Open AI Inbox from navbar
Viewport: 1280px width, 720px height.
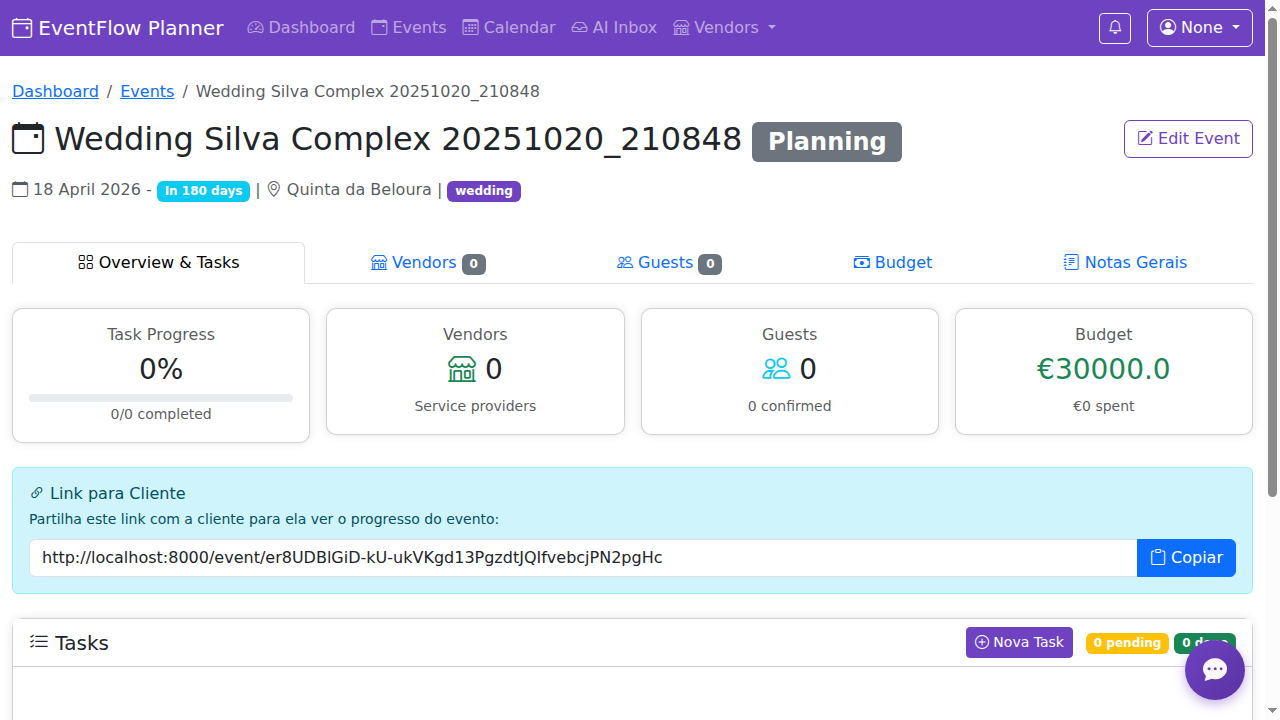[614, 28]
